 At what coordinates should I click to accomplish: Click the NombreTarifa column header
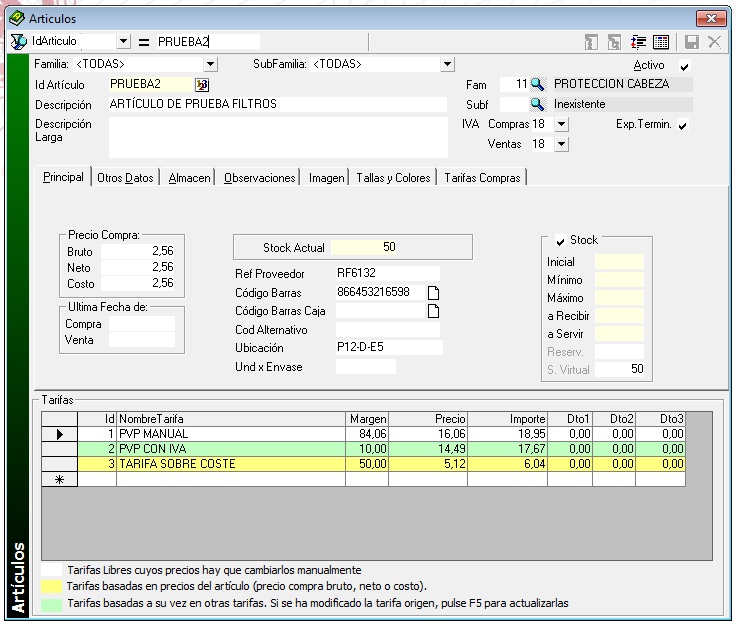click(x=231, y=419)
